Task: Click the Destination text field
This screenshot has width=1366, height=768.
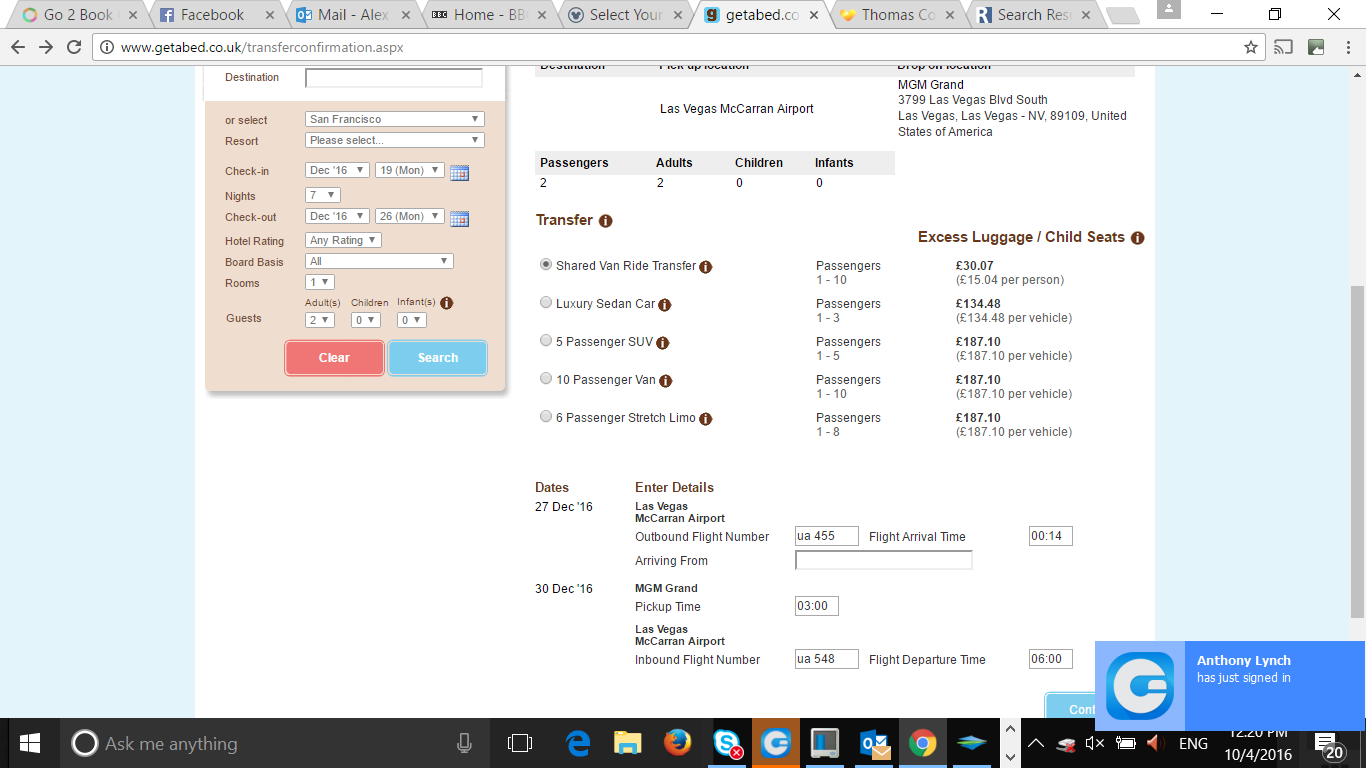Action: pos(394,78)
